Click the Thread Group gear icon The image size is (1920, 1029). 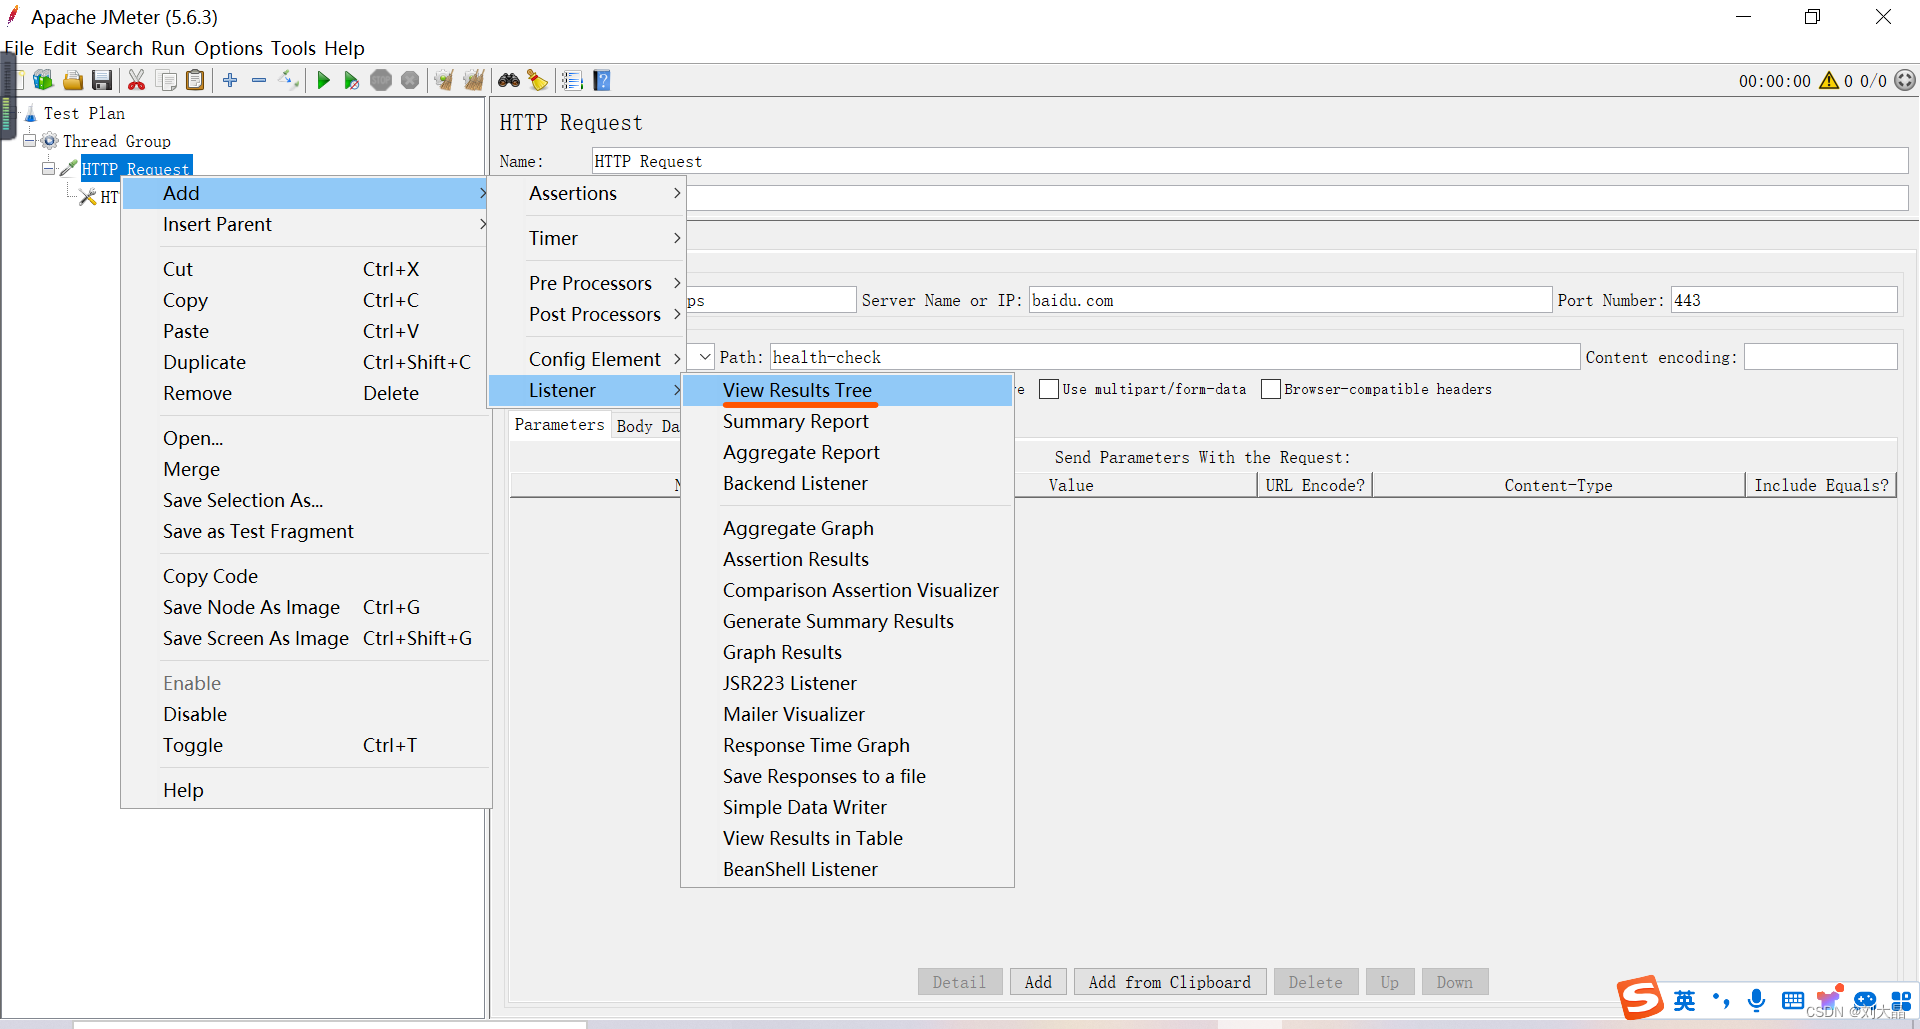(49, 141)
